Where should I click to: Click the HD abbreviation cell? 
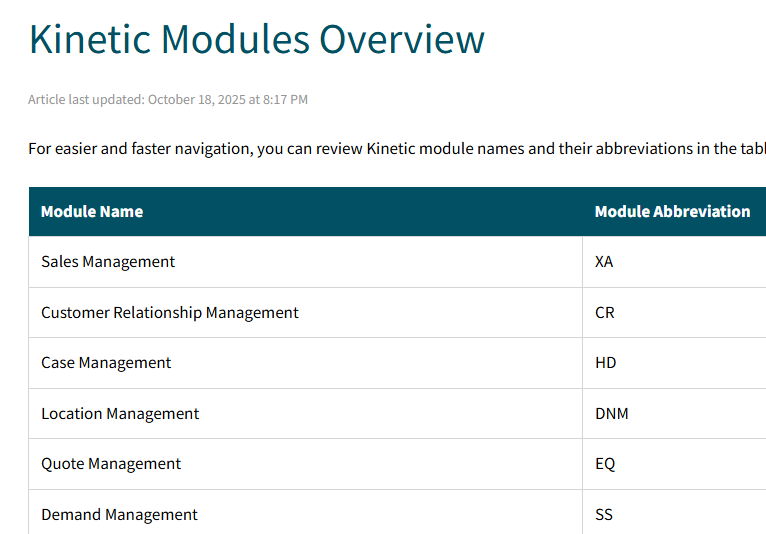[x=606, y=363]
